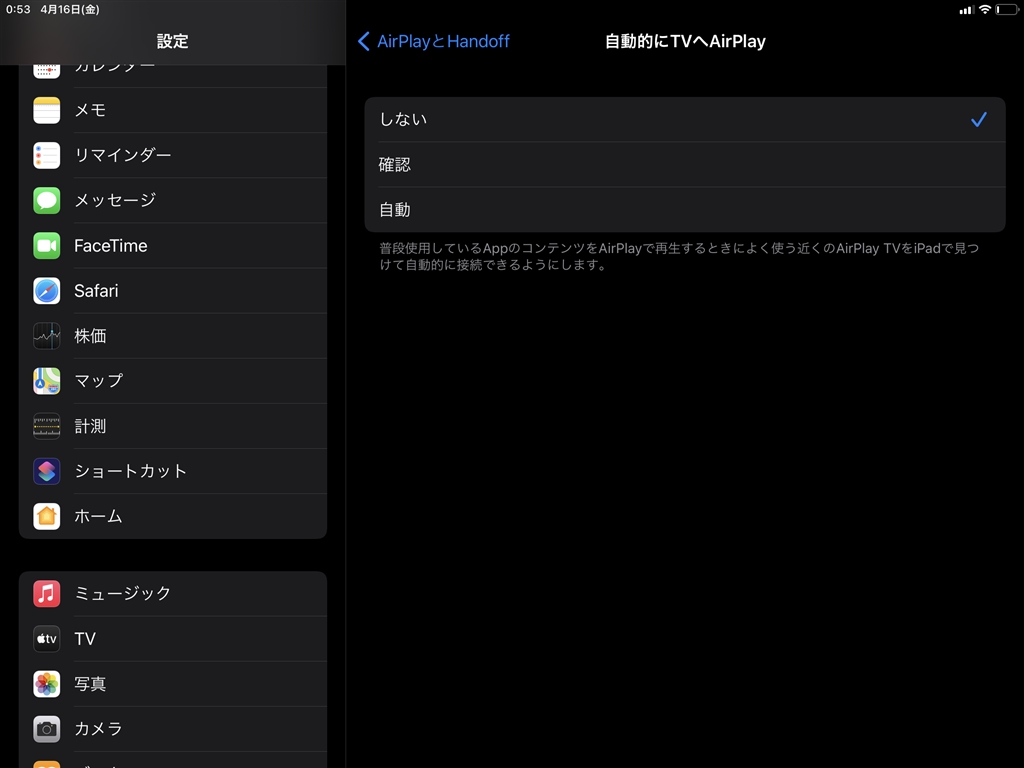Open メモ settings row
The width and height of the screenshot is (1024, 768).
tap(173, 110)
